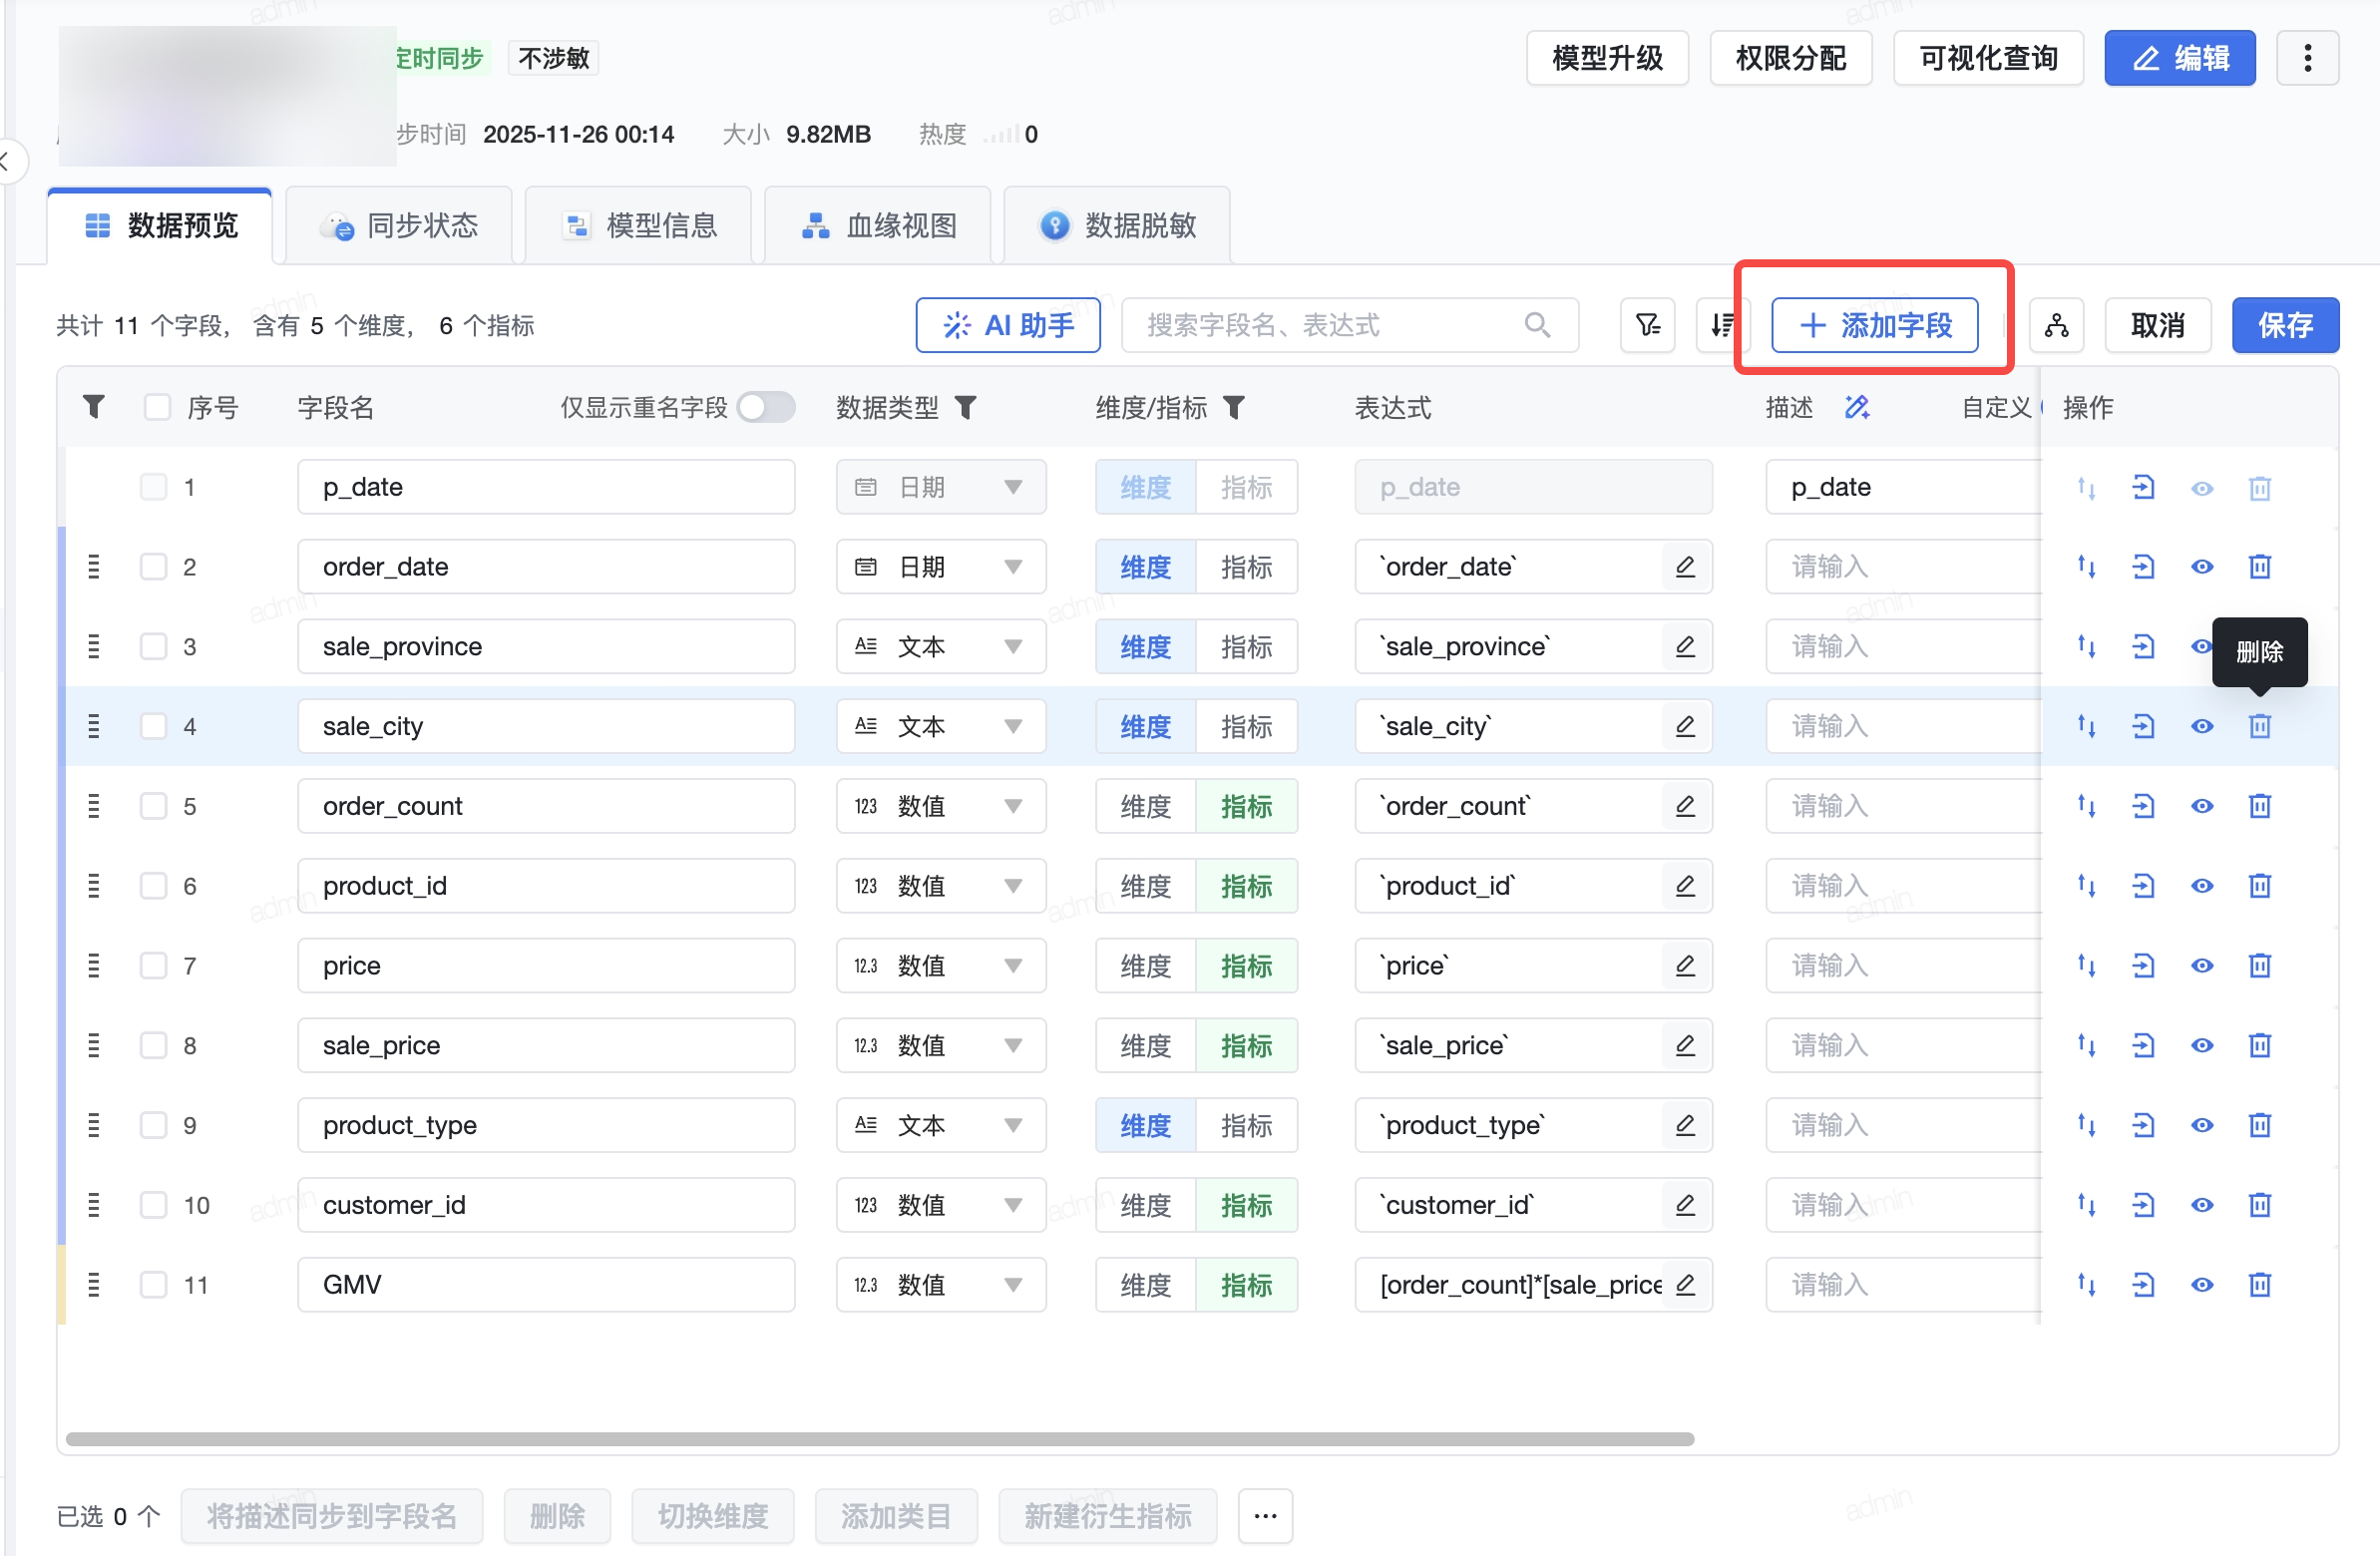Click the 添加字段 button
2380x1556 pixels.
tap(1874, 325)
